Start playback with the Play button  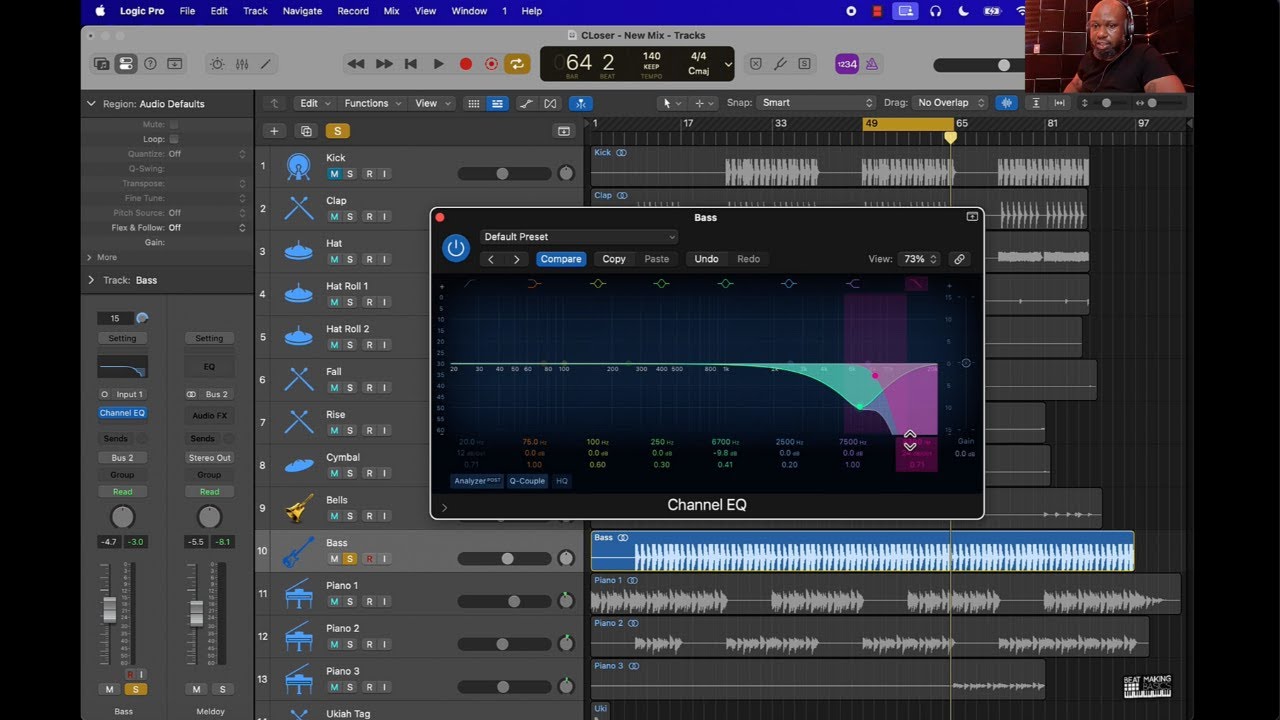(438, 64)
